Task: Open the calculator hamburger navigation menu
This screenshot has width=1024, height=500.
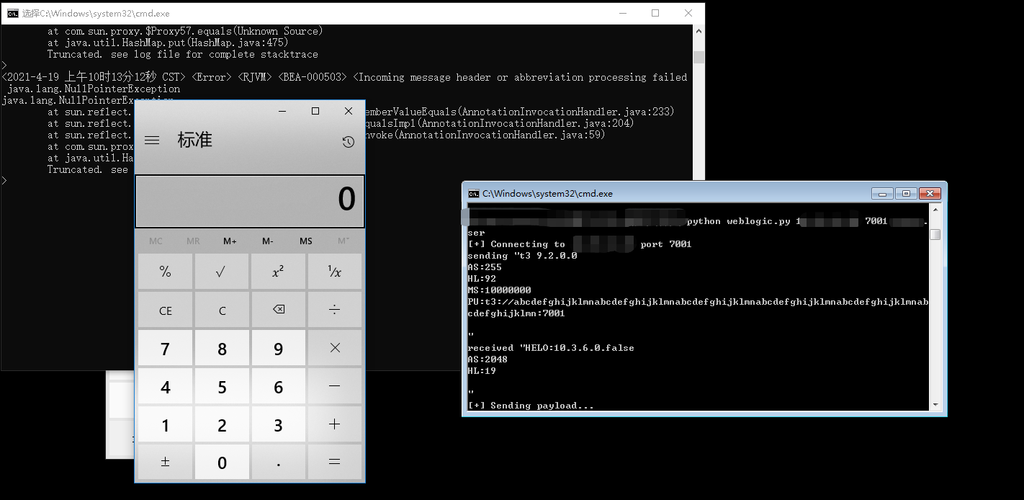Action: click(x=152, y=141)
